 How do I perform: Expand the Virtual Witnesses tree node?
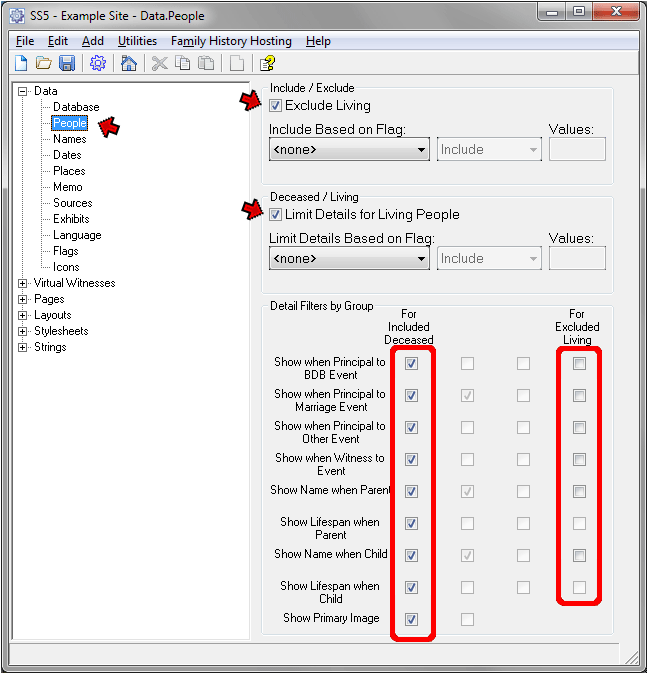tap(23, 283)
